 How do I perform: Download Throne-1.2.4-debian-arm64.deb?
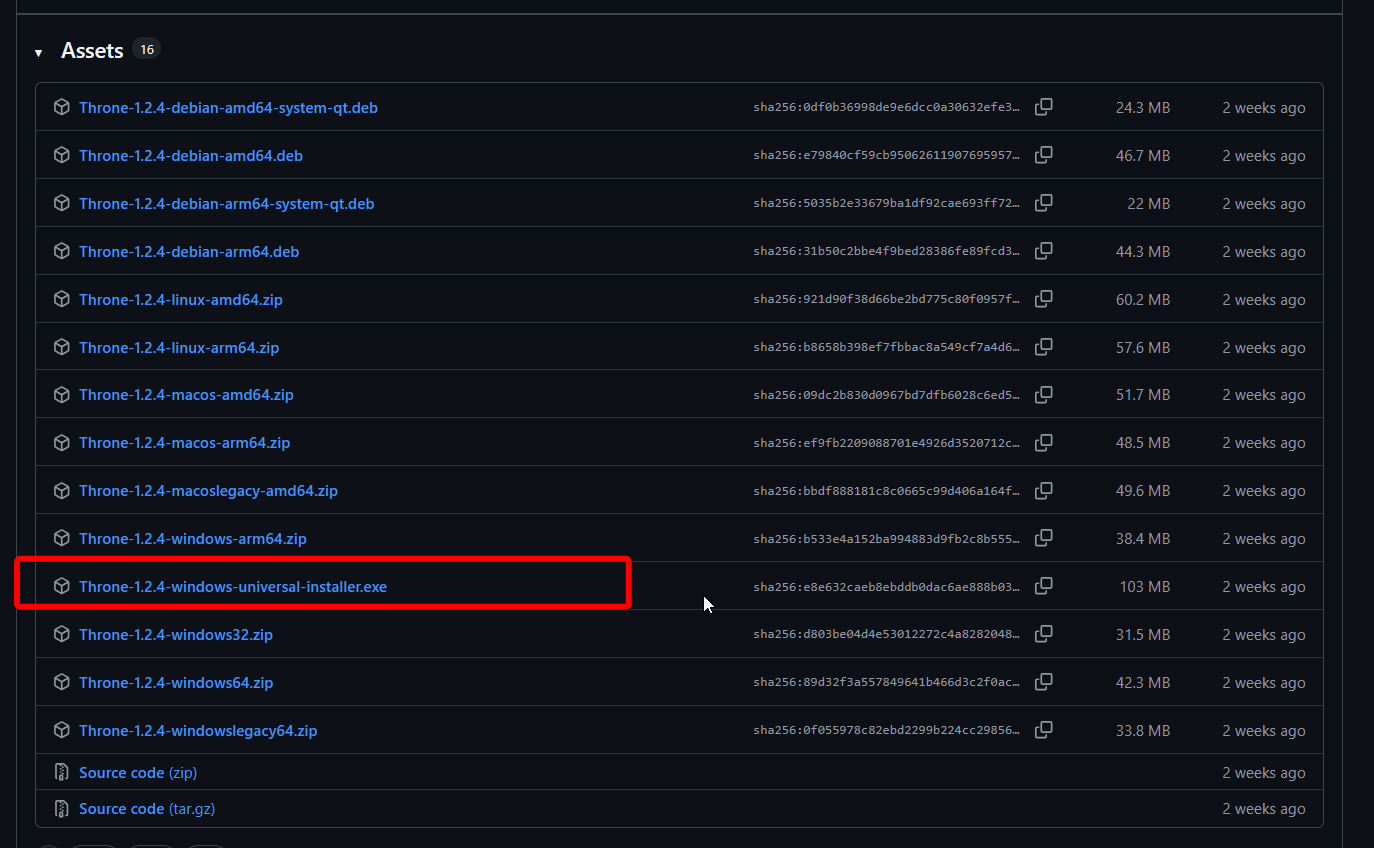pos(189,251)
